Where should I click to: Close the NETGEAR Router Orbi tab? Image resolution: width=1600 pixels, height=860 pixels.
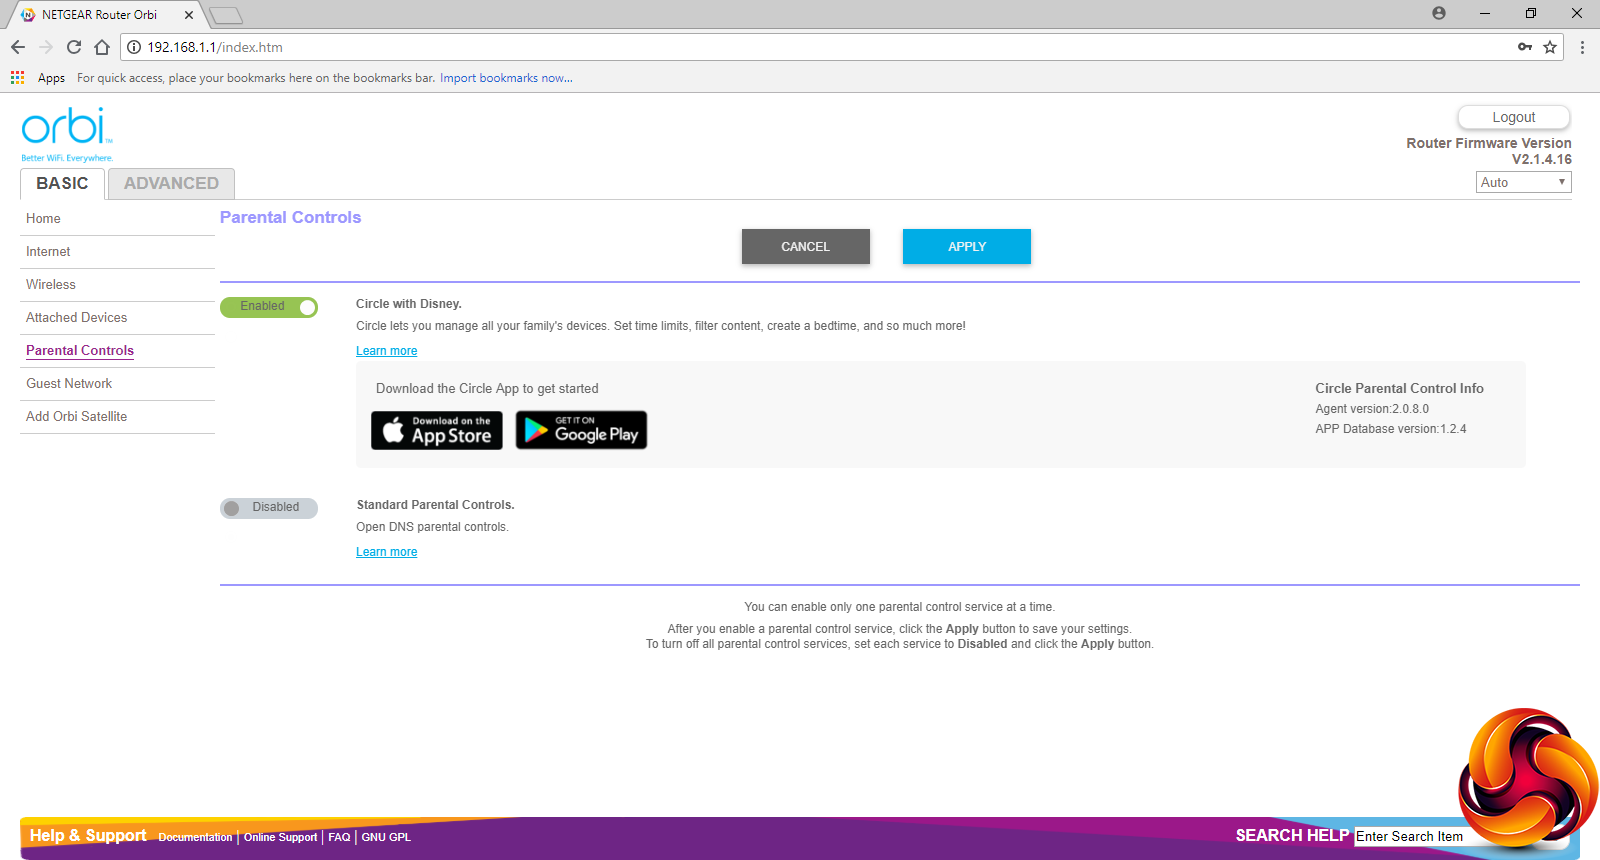pyautogui.click(x=189, y=15)
